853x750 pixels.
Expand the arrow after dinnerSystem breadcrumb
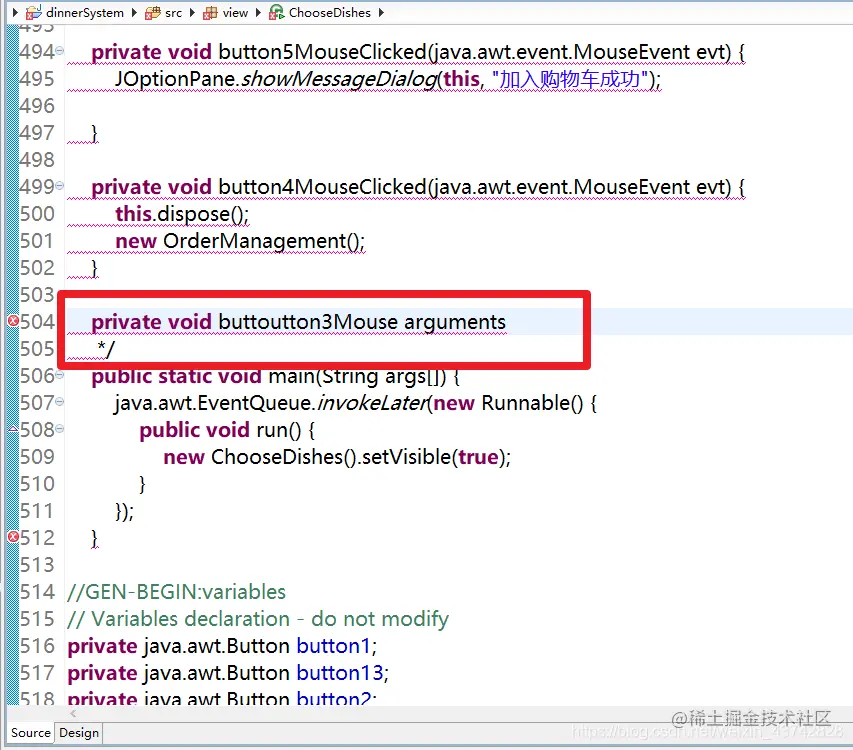pos(134,12)
